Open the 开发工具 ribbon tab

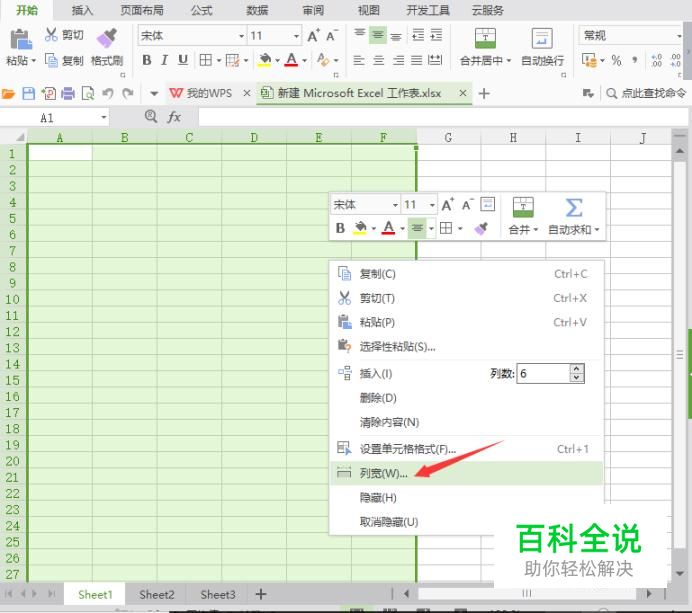[428, 10]
